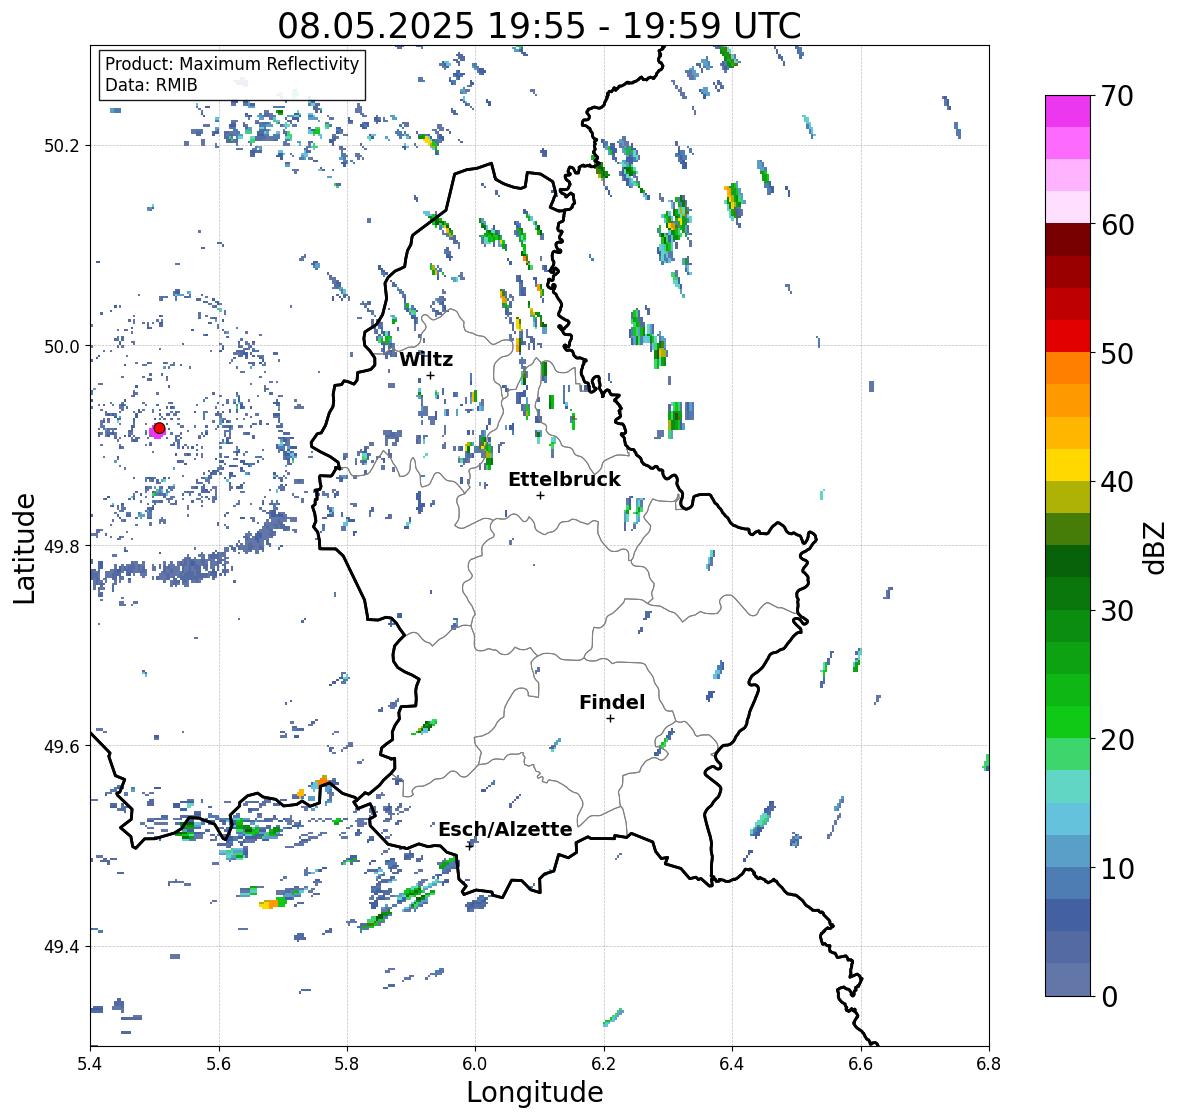This screenshot has height=1117, width=1179.
Task: Click the 49.8 latitude tick label
Action: click(x=62, y=546)
